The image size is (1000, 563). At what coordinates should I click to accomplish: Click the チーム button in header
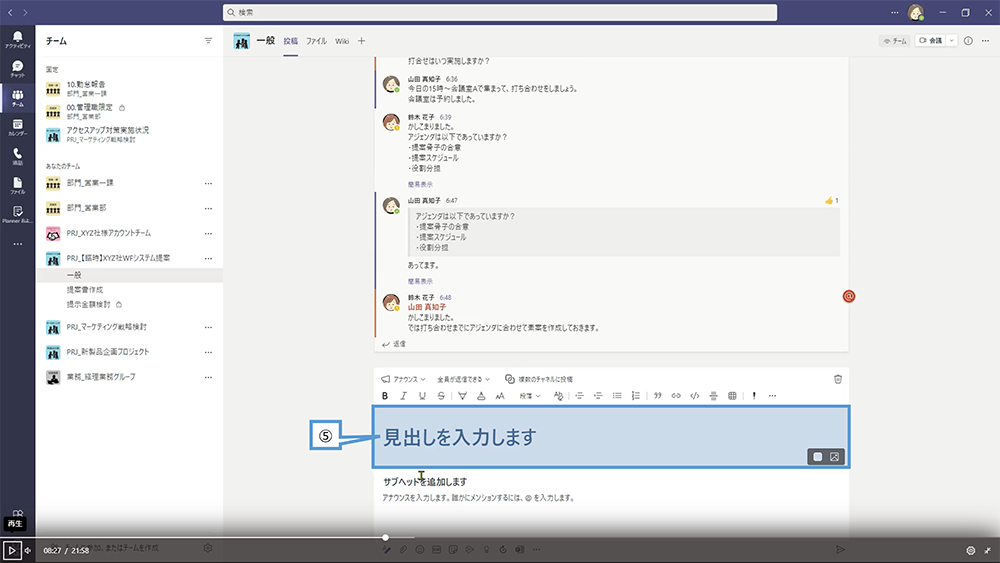894,41
